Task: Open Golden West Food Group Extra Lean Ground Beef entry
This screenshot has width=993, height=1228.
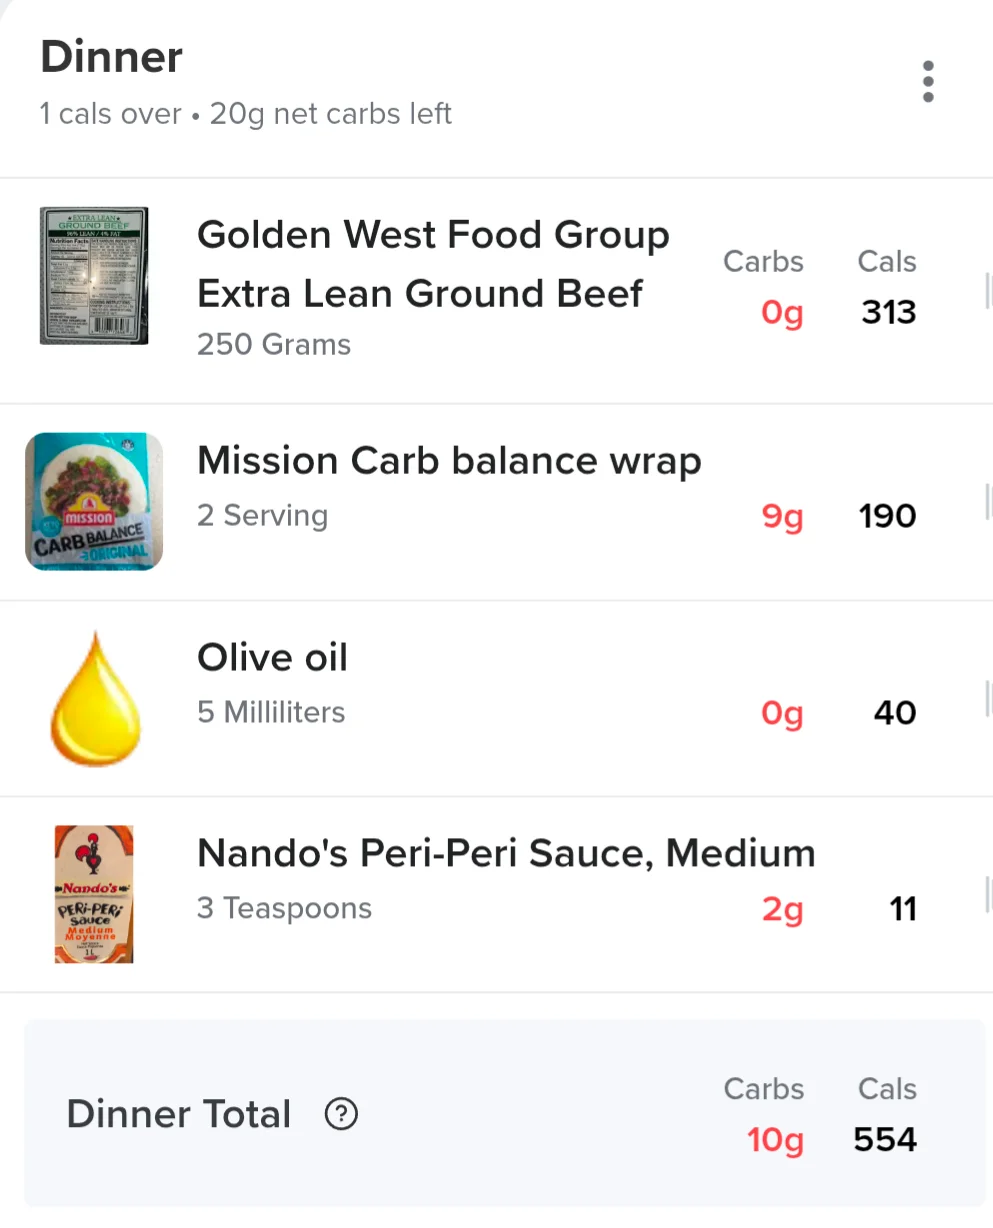Action: click(x=496, y=291)
